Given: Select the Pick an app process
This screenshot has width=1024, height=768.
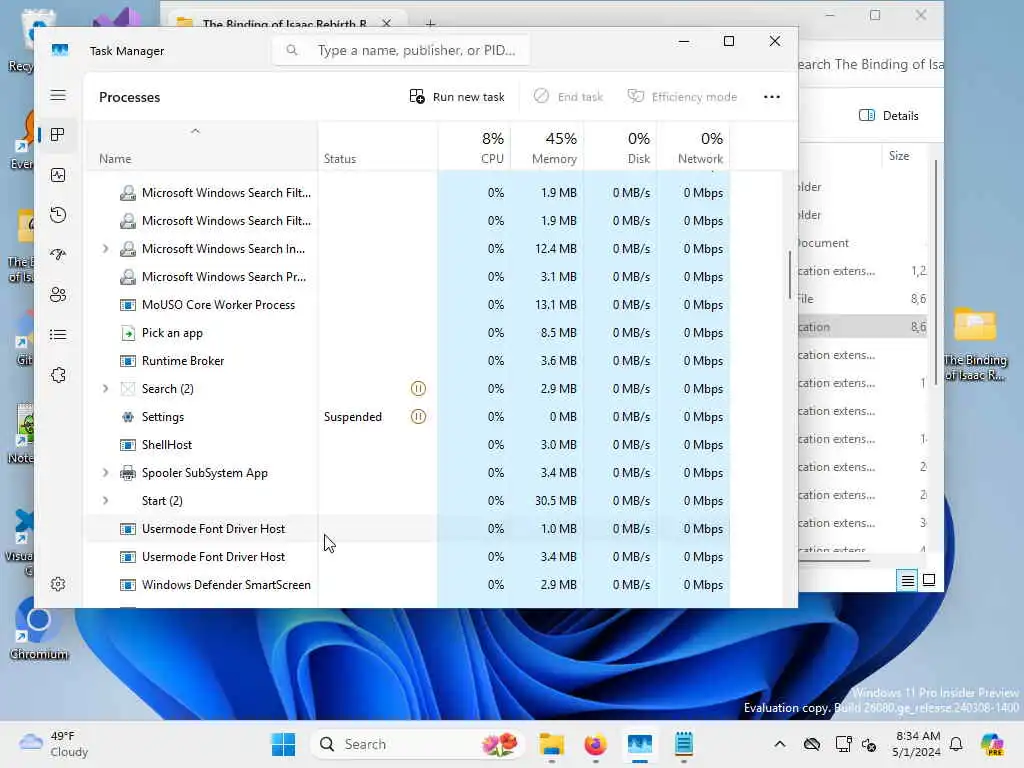Looking at the screenshot, I should [x=408, y=333].
